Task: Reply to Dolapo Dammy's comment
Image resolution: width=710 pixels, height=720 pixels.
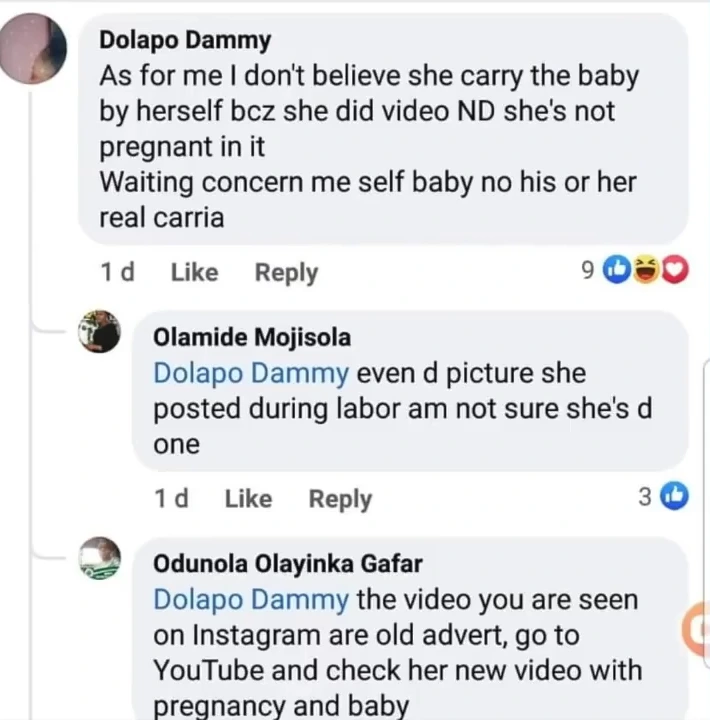Action: 286,272
